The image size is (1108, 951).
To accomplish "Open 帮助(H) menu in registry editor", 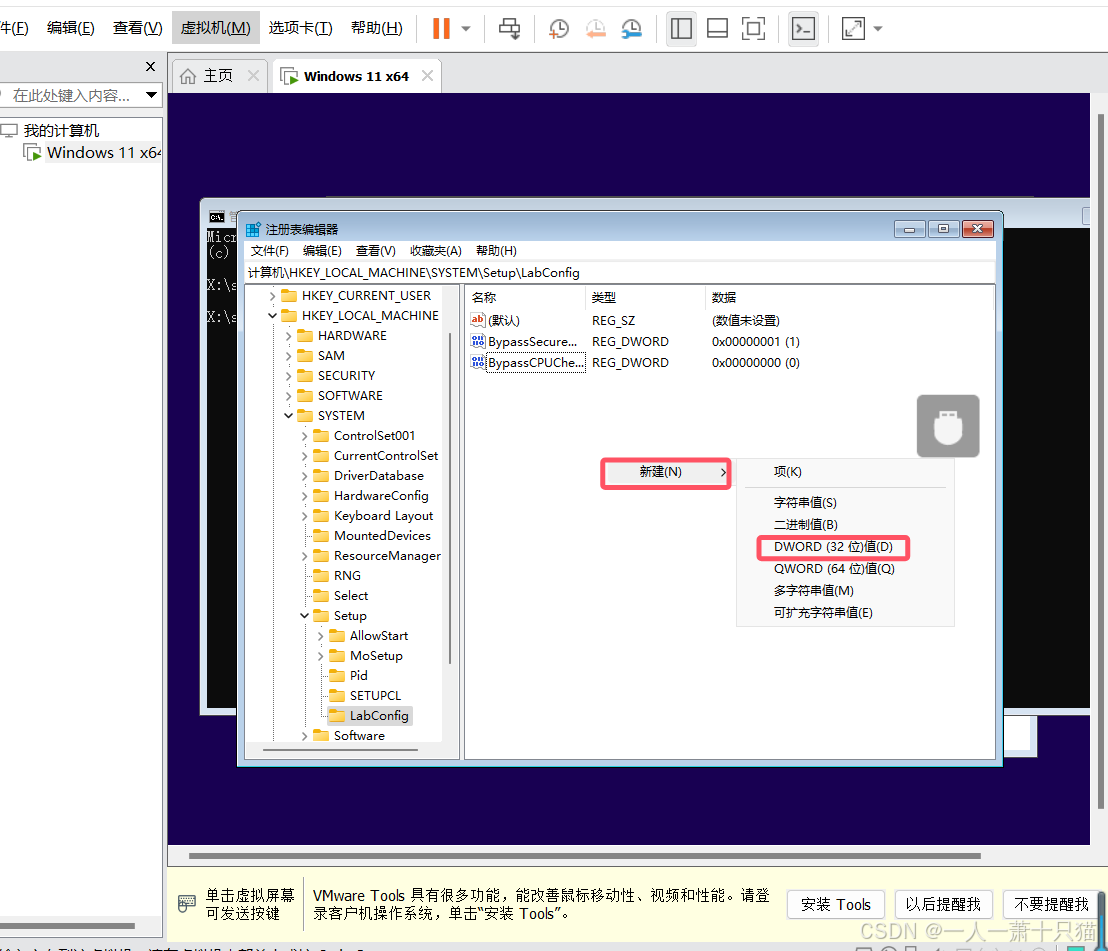I will 496,251.
